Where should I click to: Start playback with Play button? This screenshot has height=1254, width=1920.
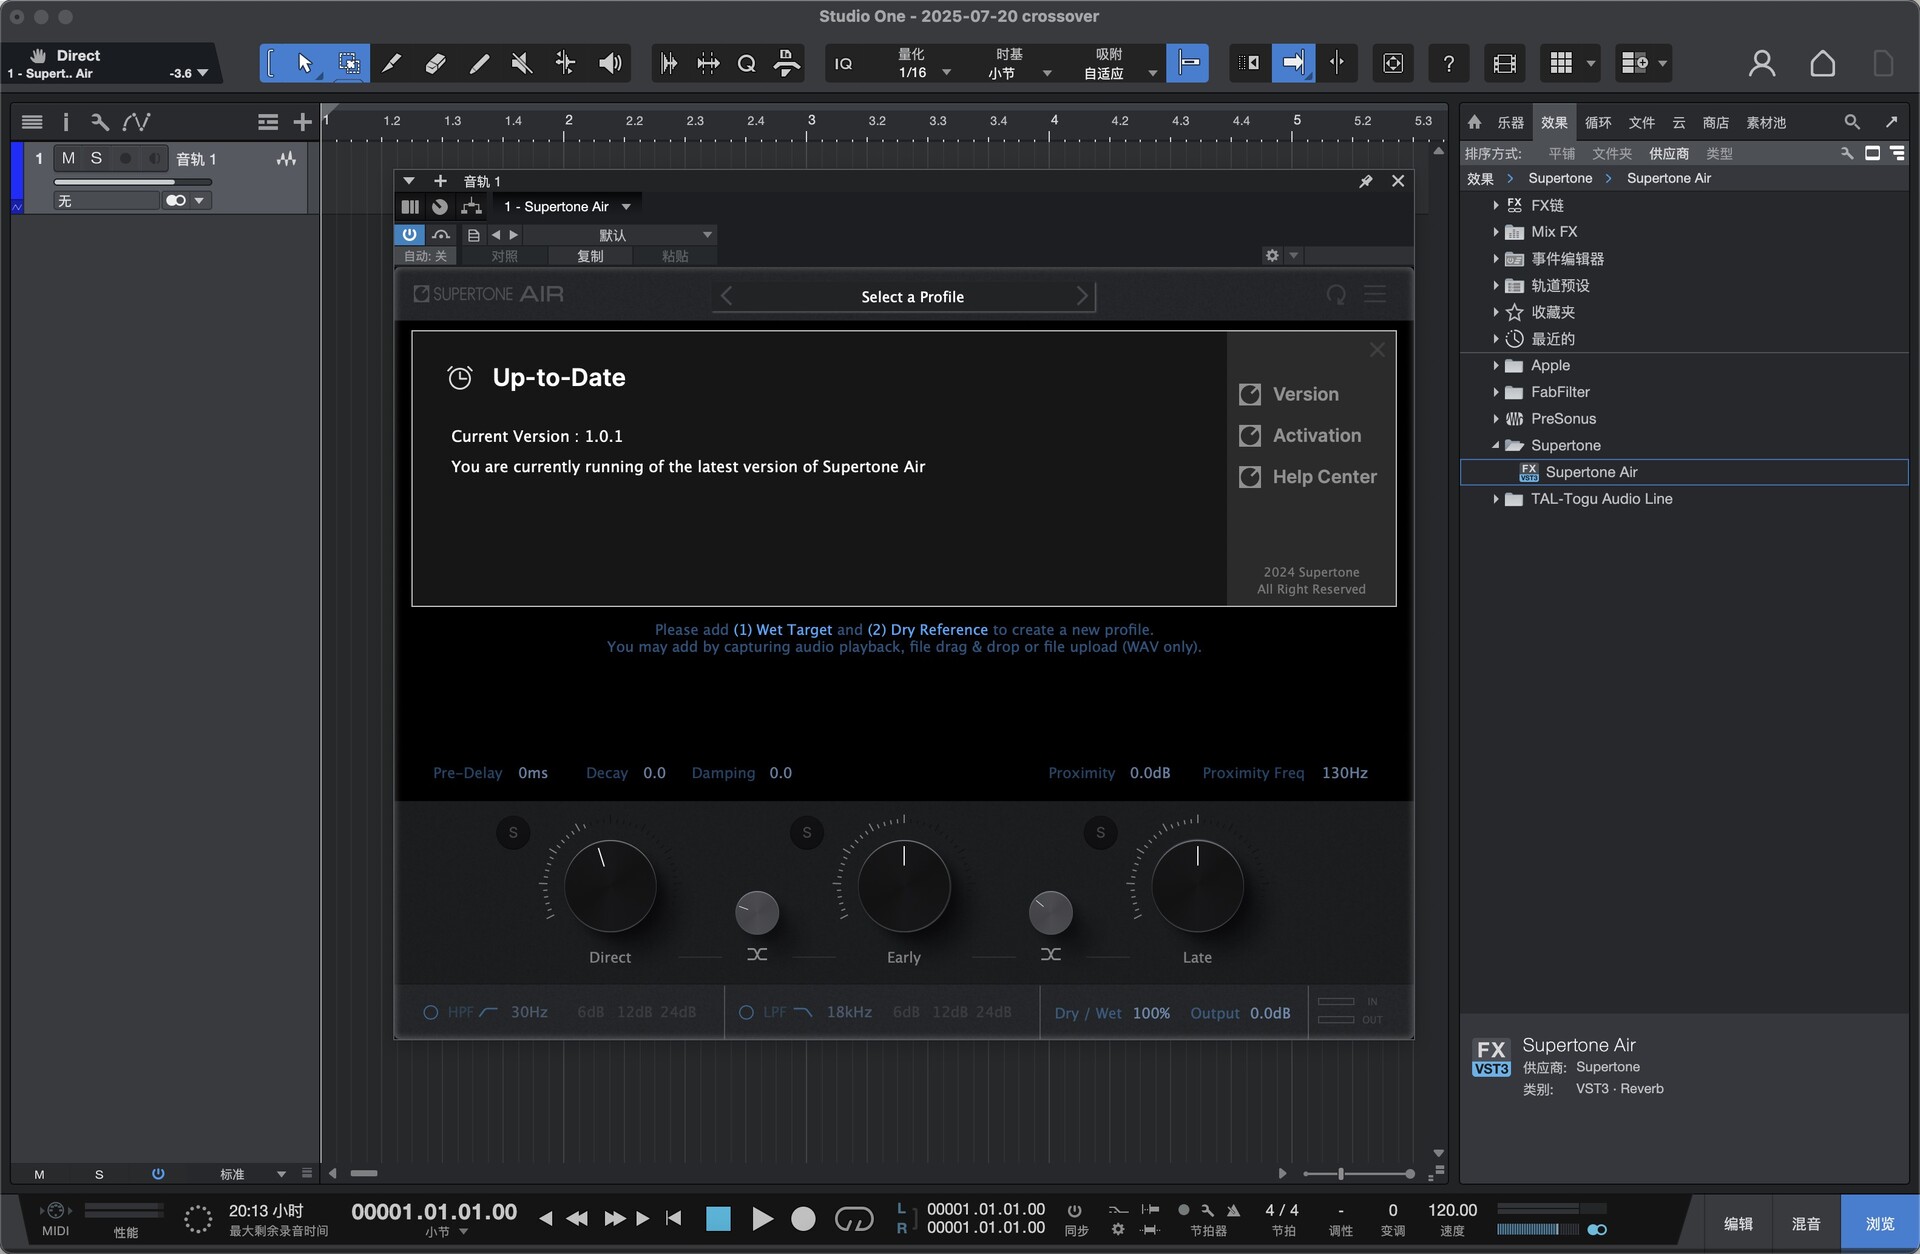[762, 1218]
